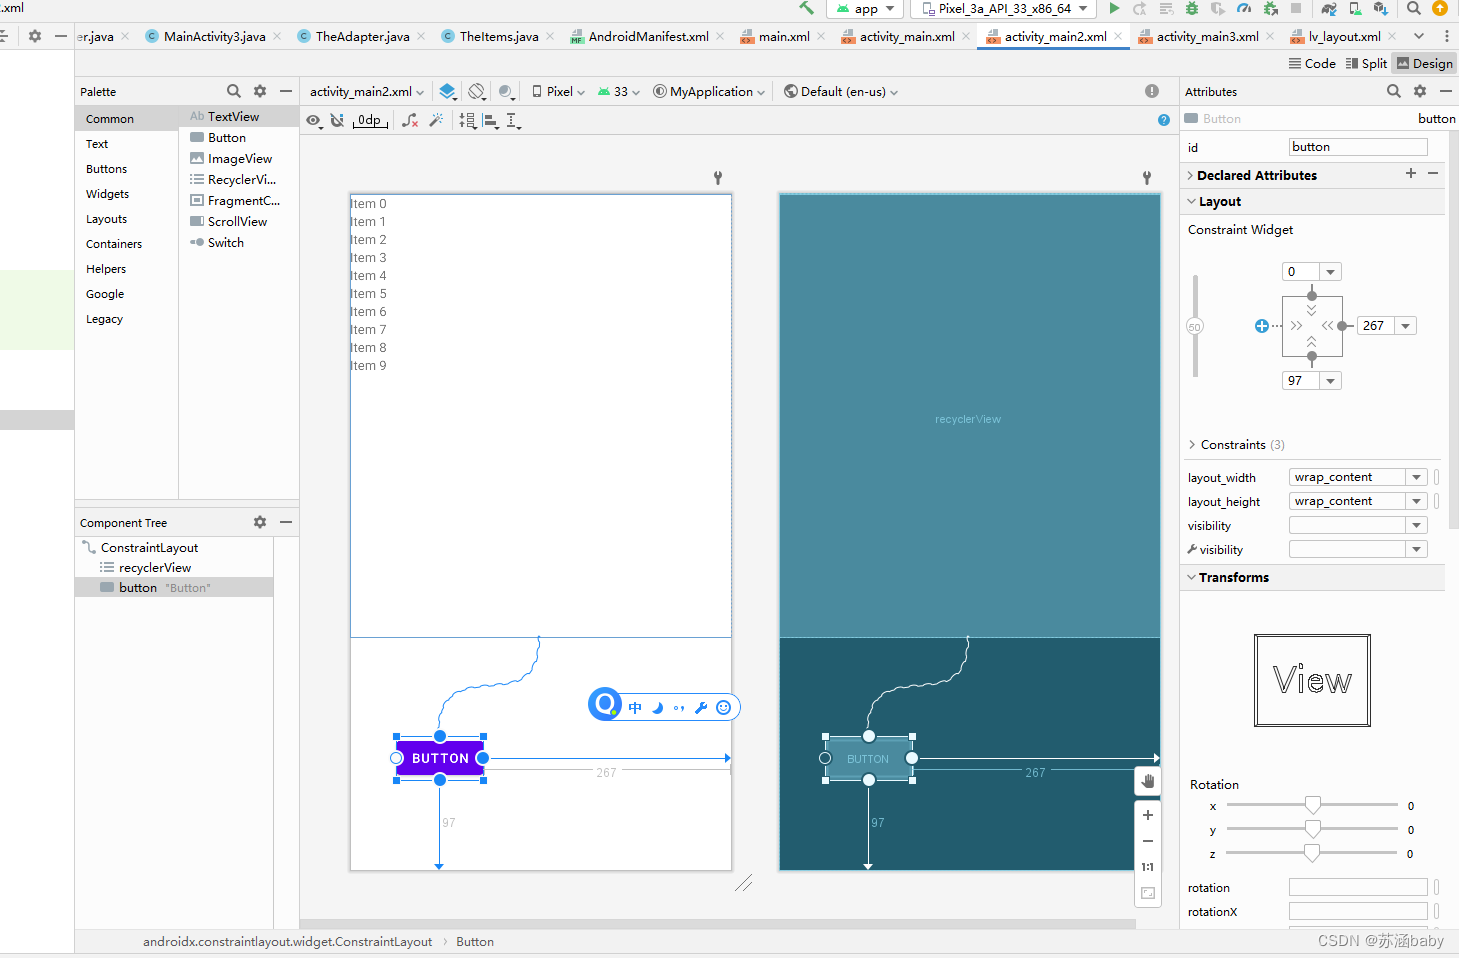Click the Pair Devices over Wi-Fi icon

pyautogui.click(x=1356, y=8)
